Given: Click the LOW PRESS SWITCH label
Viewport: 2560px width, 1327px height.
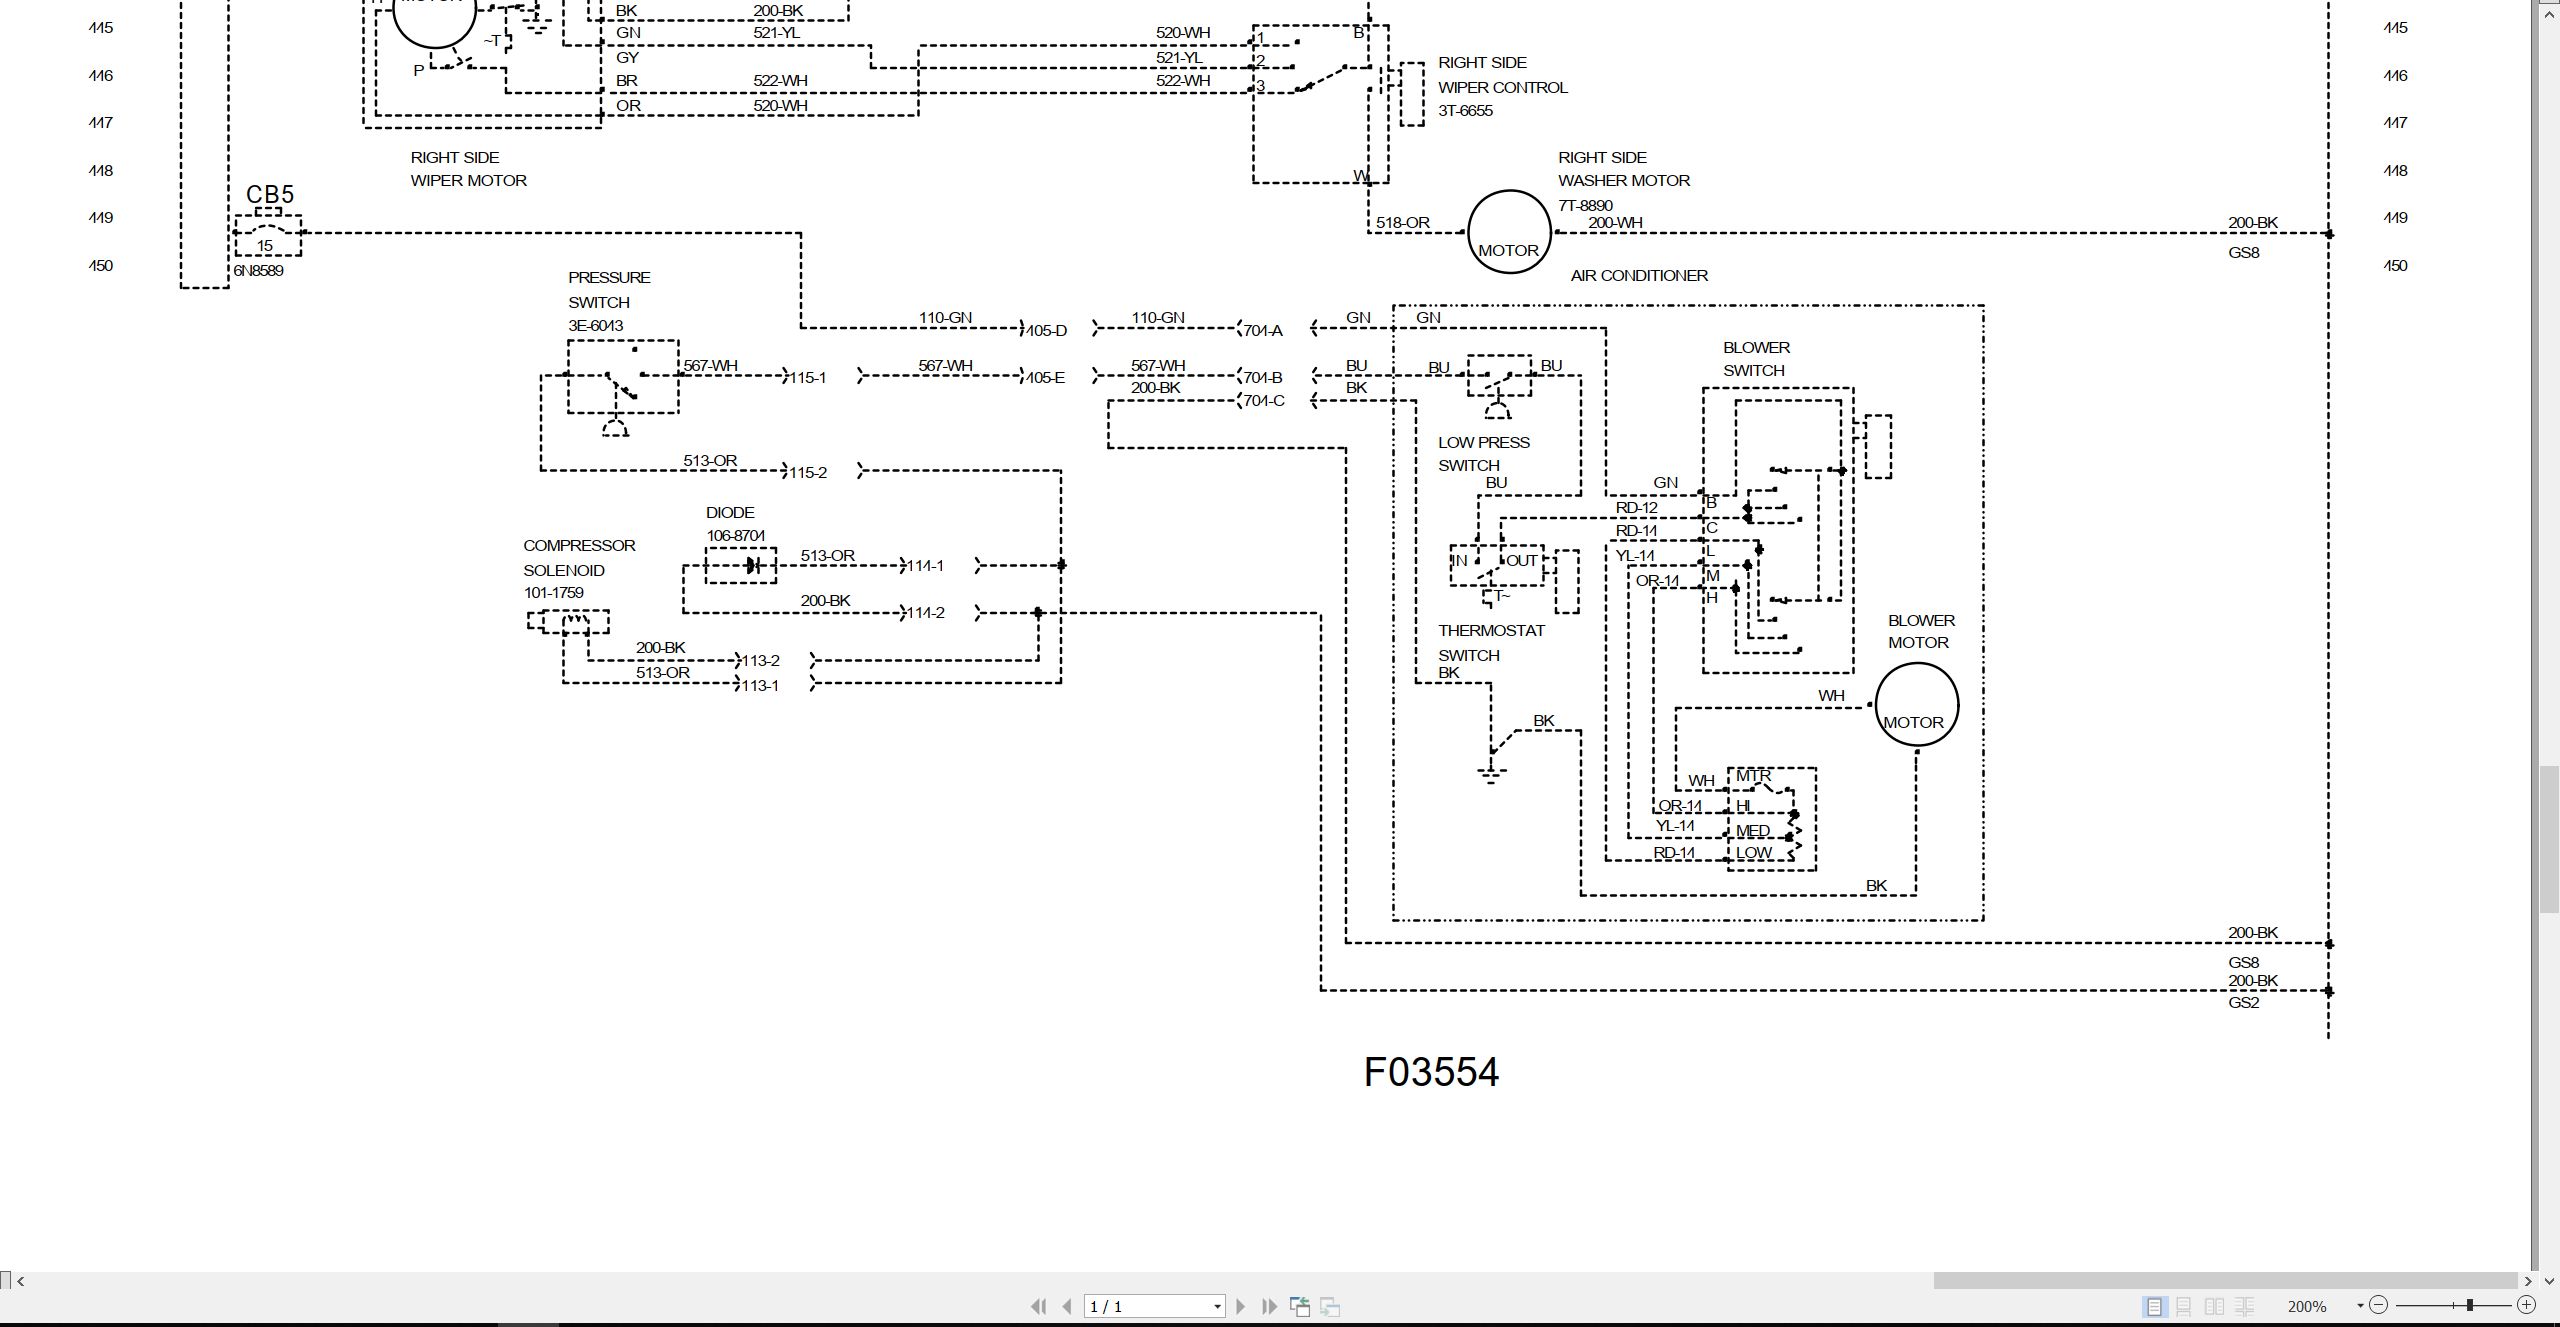Looking at the screenshot, I should pyautogui.click(x=1484, y=454).
